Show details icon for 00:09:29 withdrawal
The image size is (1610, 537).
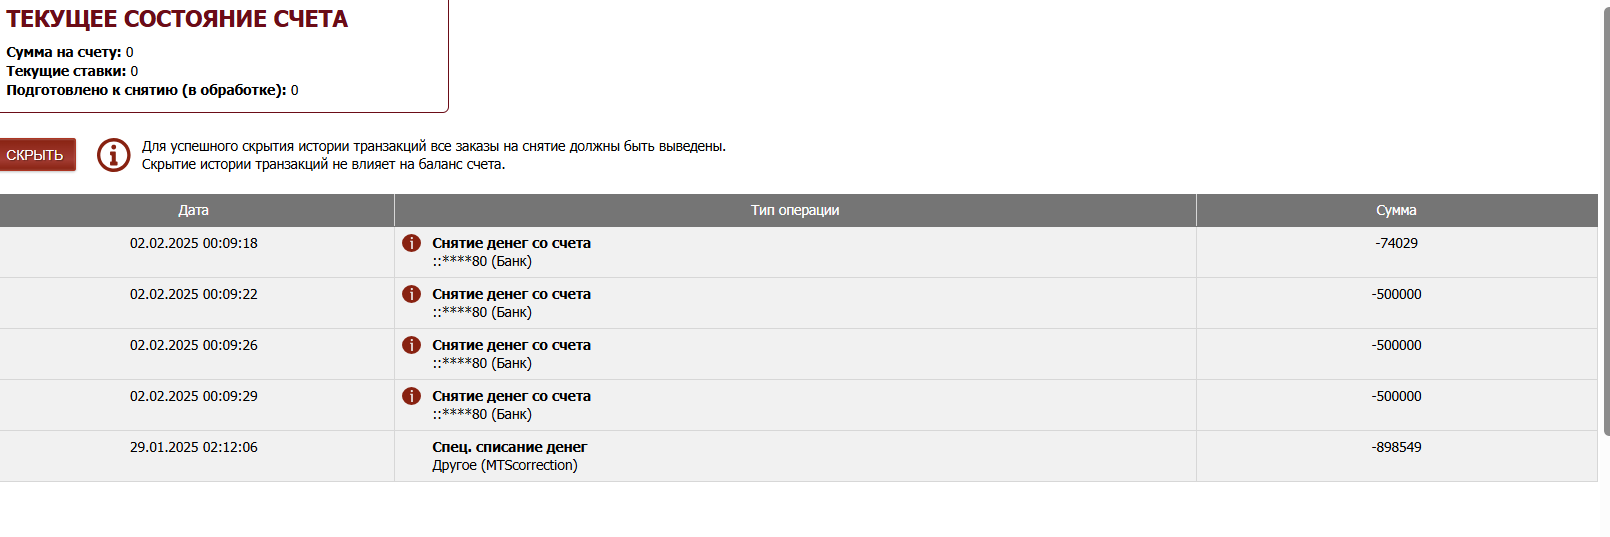[411, 396]
